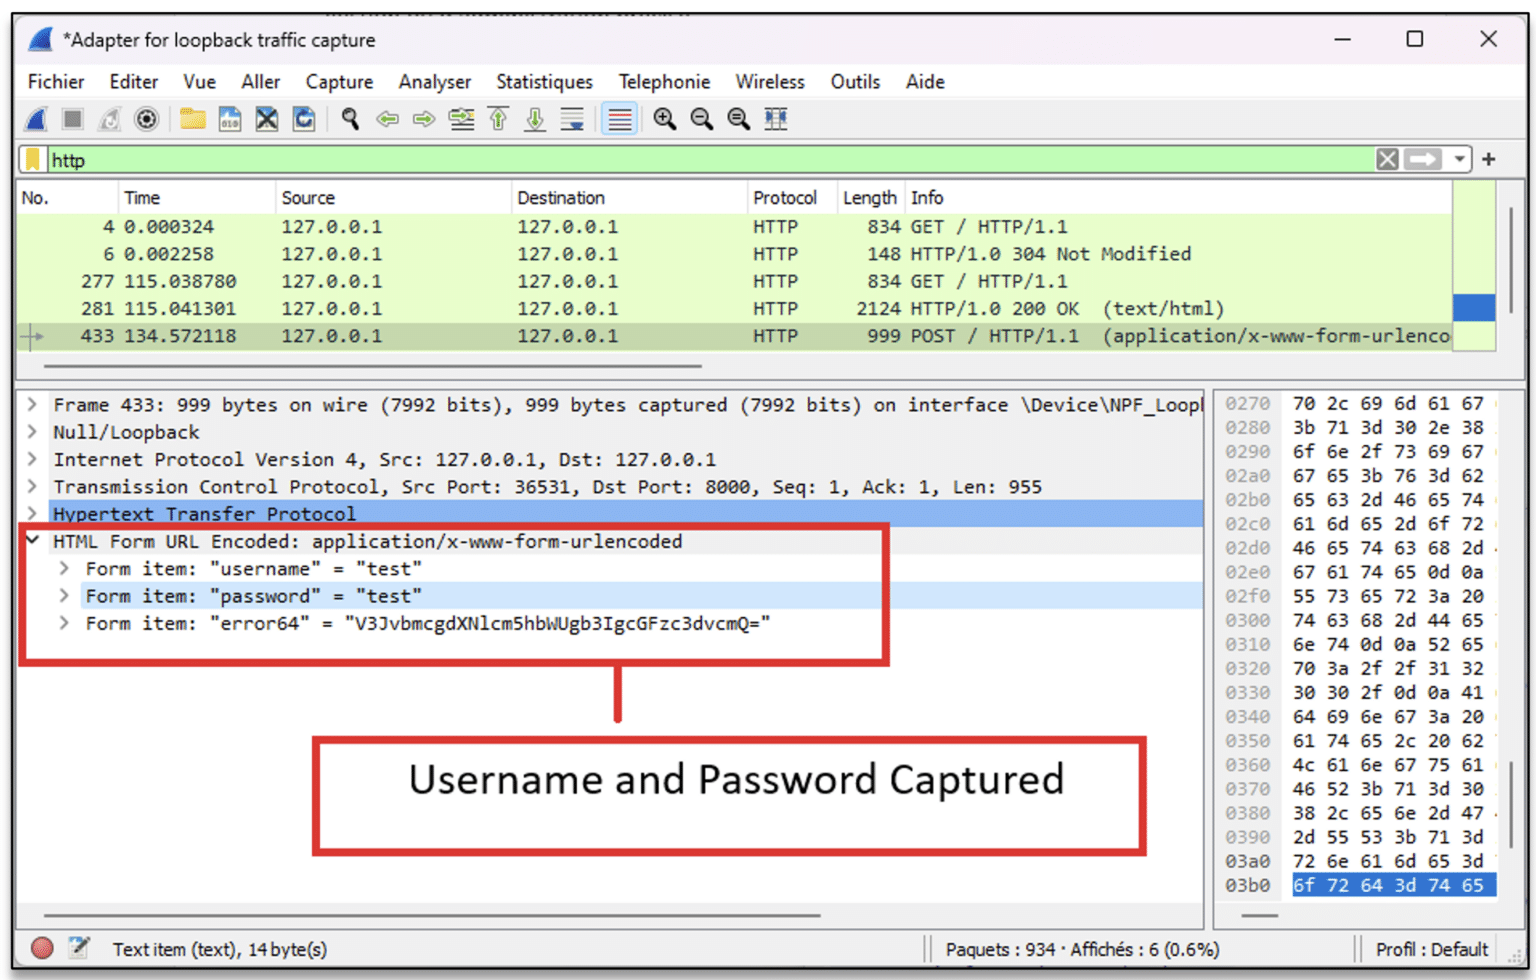Select the Find packet magnifier tool

[350, 119]
